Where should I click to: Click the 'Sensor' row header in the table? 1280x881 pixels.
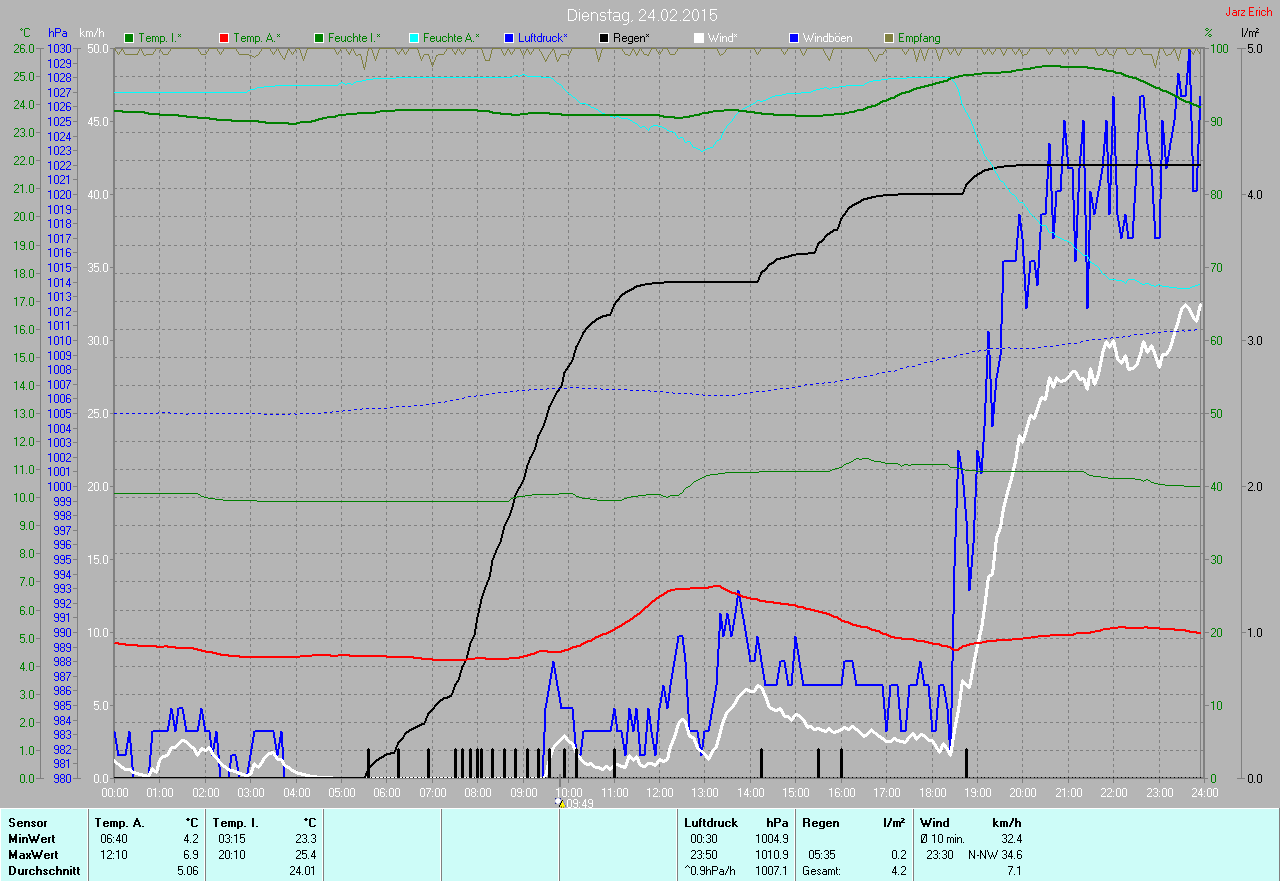(27, 823)
